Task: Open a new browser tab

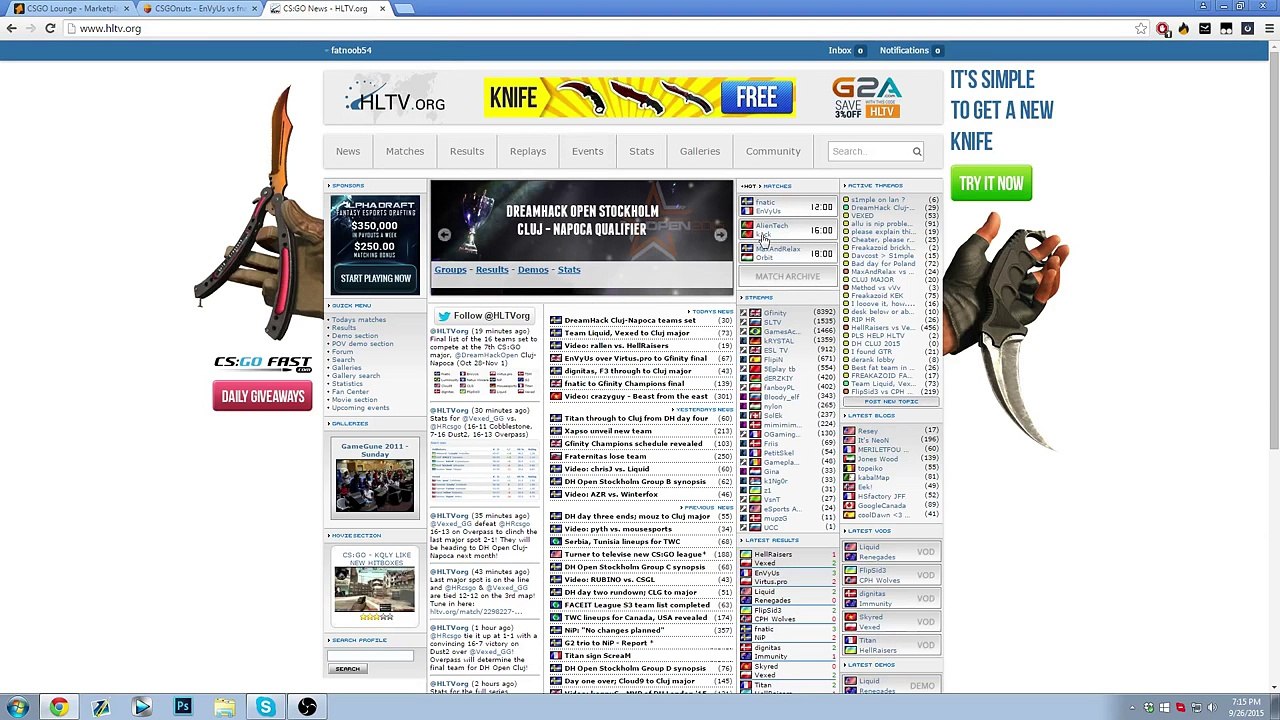Action: click(404, 8)
